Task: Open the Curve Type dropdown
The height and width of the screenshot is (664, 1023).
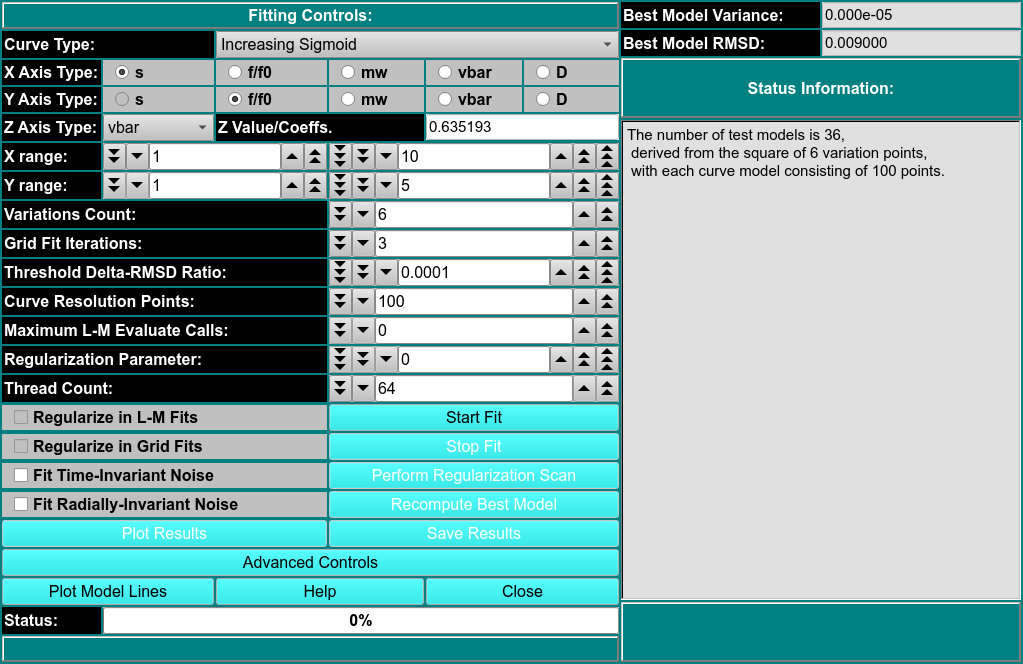Action: (416, 44)
